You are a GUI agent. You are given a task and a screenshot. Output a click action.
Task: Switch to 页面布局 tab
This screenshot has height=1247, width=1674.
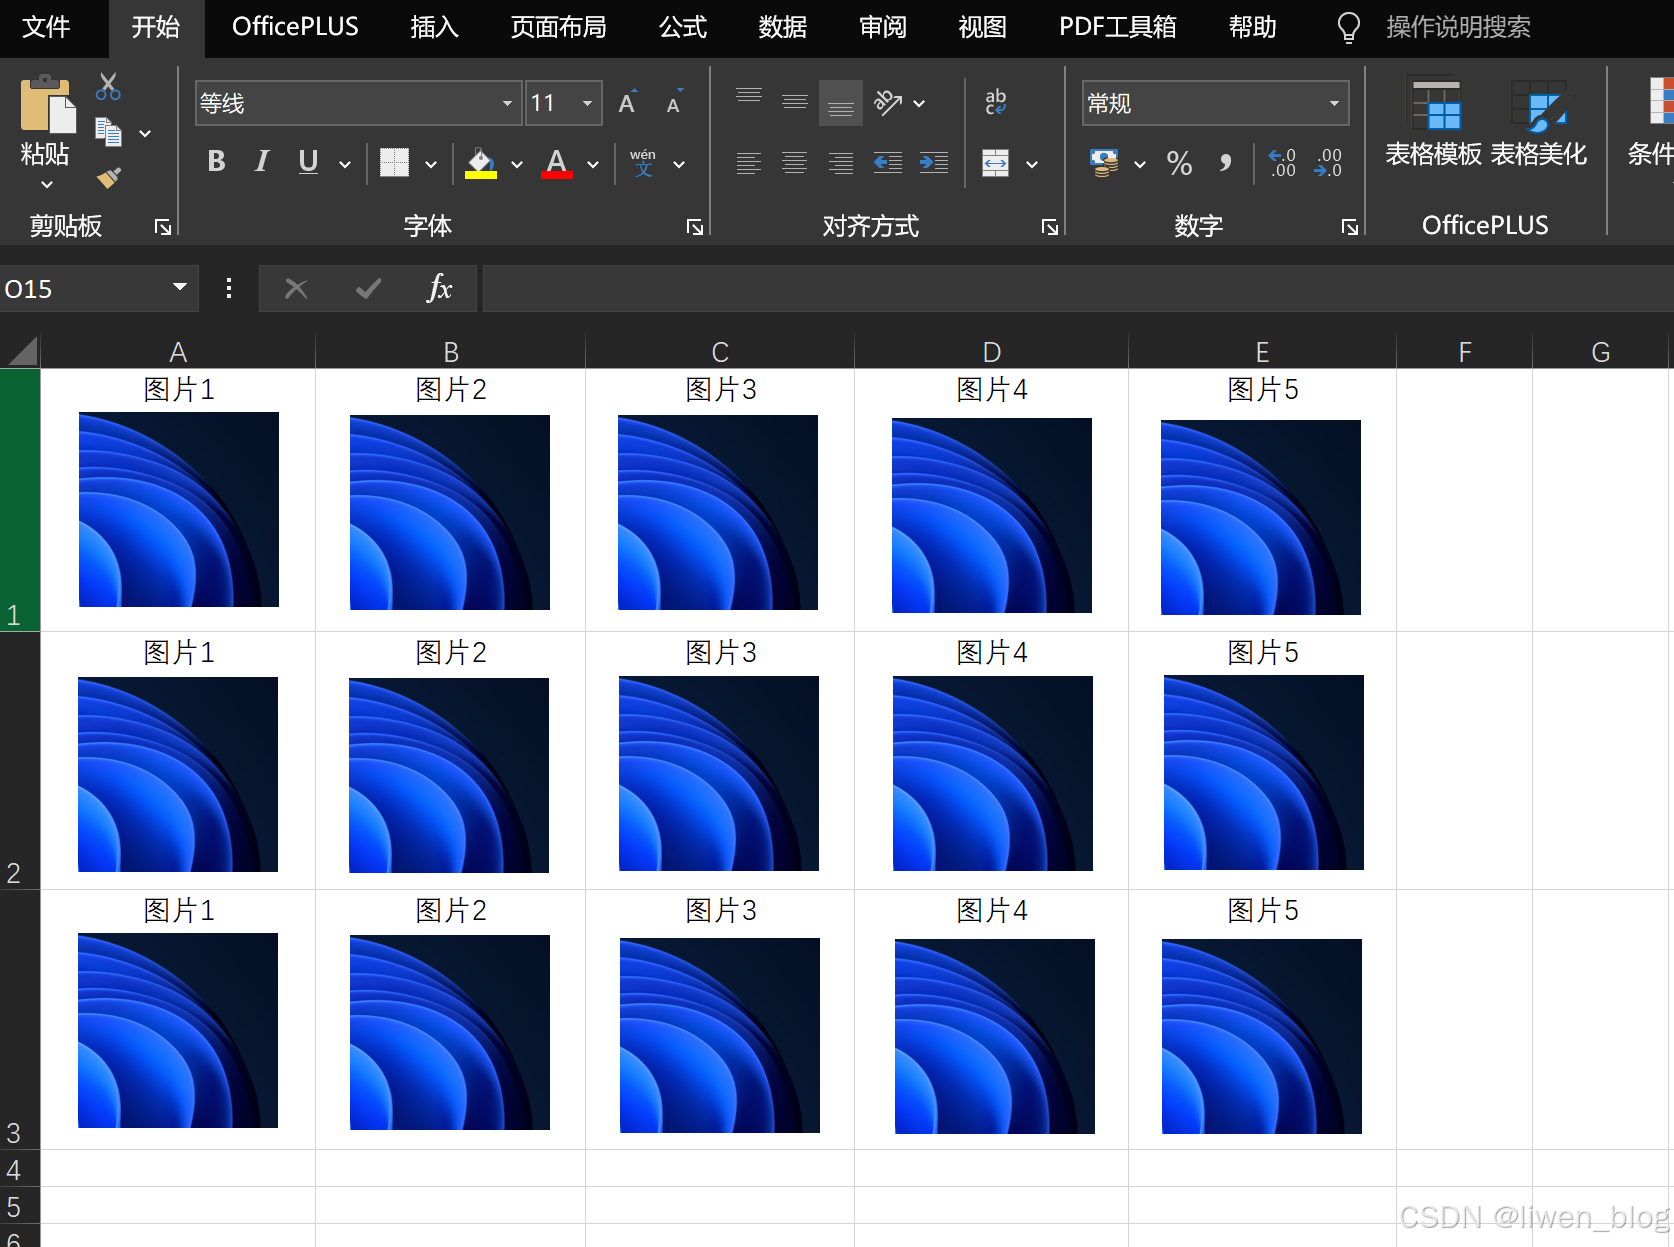point(558,27)
